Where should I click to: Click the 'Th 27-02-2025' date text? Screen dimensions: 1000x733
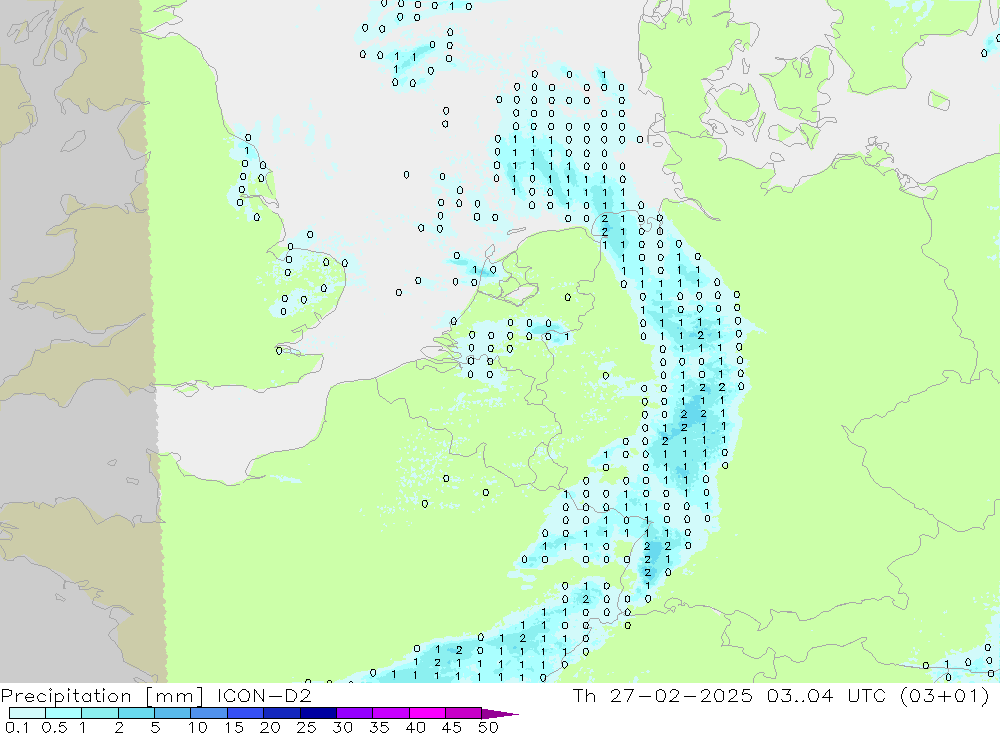[662, 695]
